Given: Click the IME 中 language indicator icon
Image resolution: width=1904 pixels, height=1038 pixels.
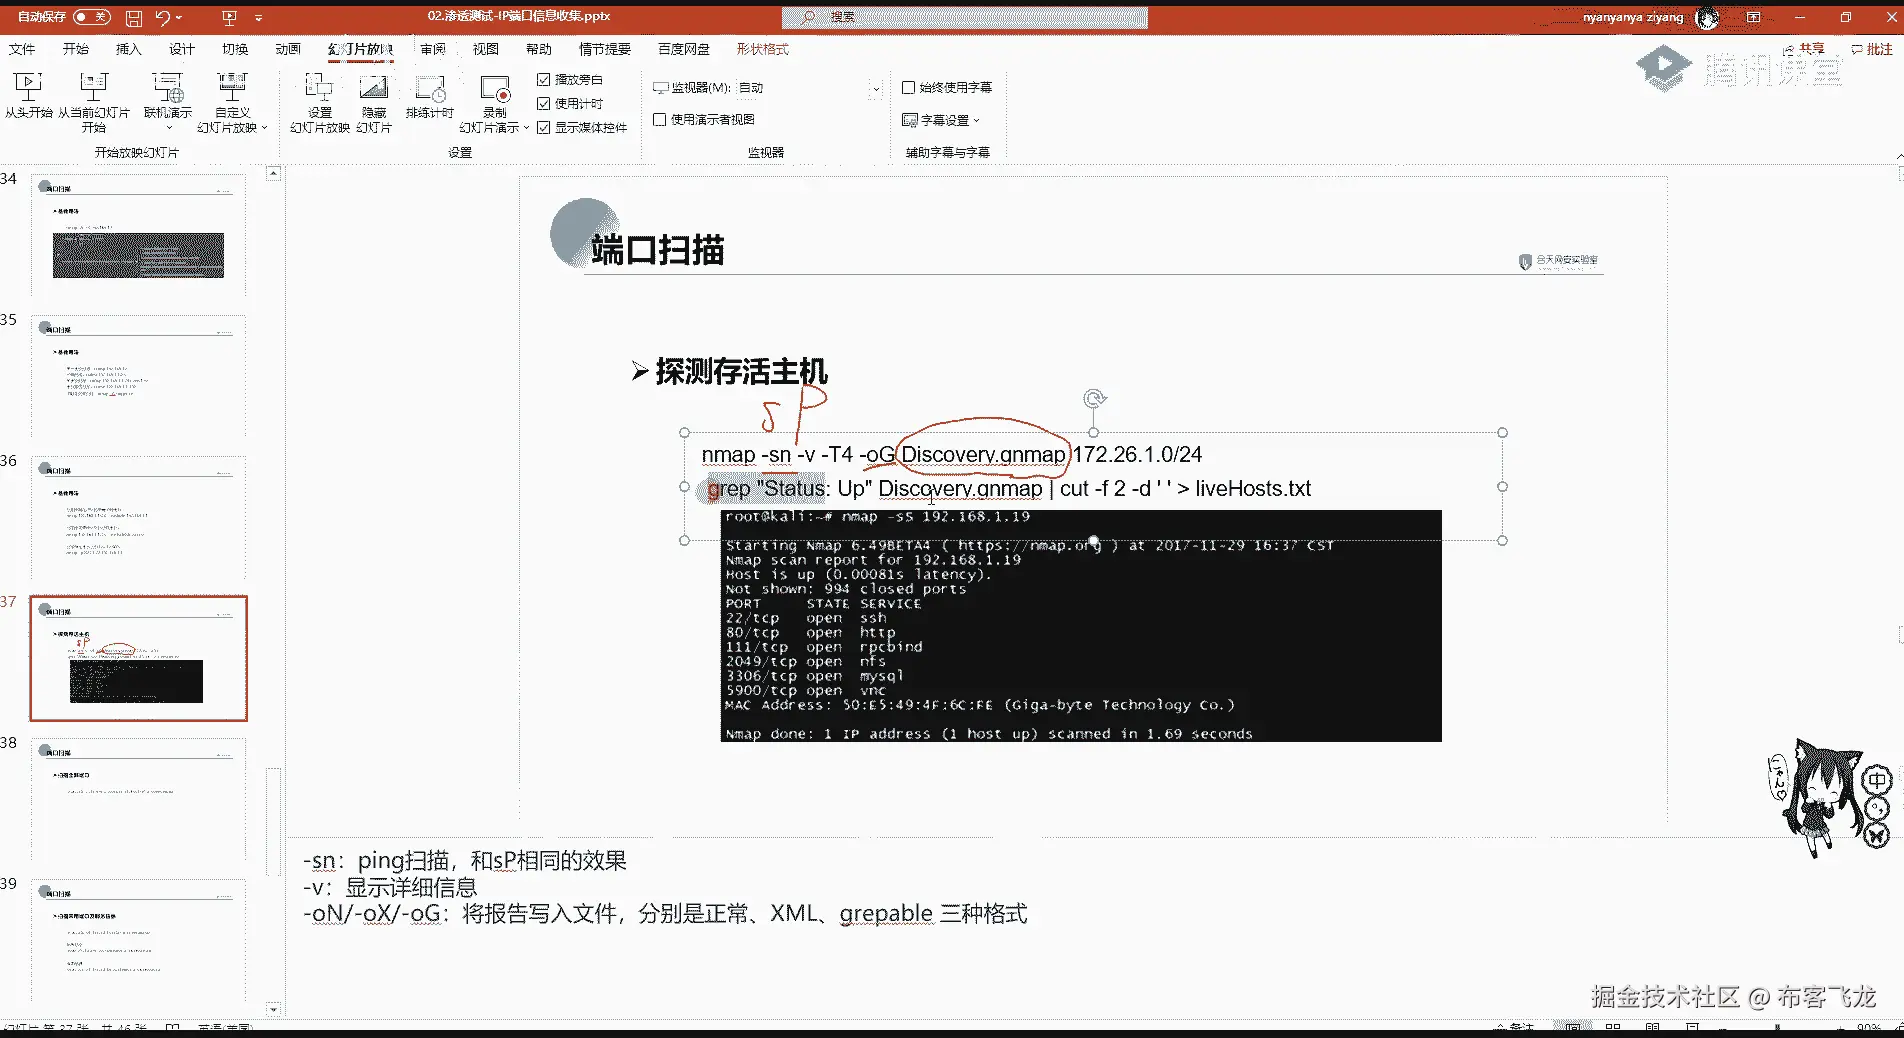Looking at the screenshot, I should [x=1877, y=780].
